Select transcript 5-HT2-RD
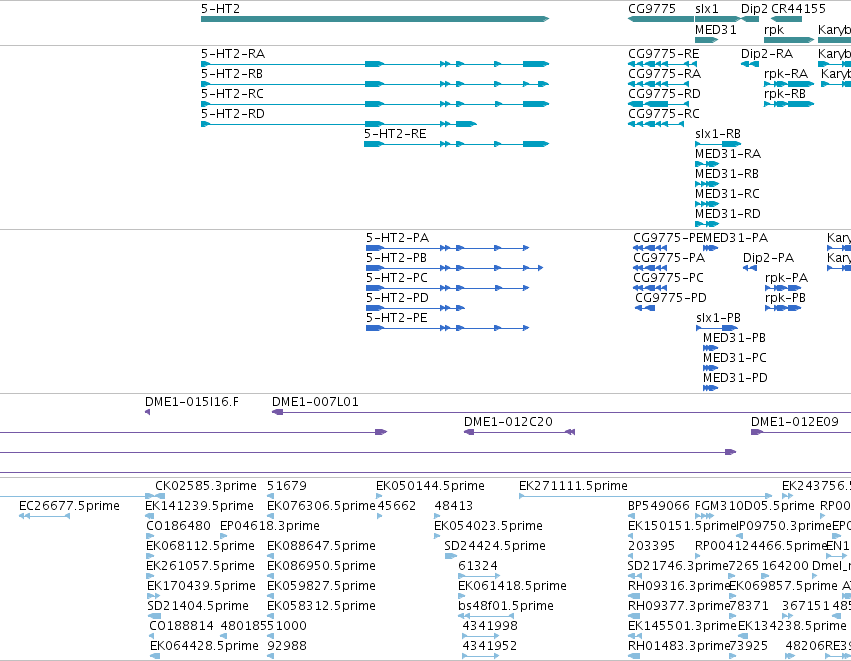The height and width of the screenshot is (661, 851). tap(339, 124)
